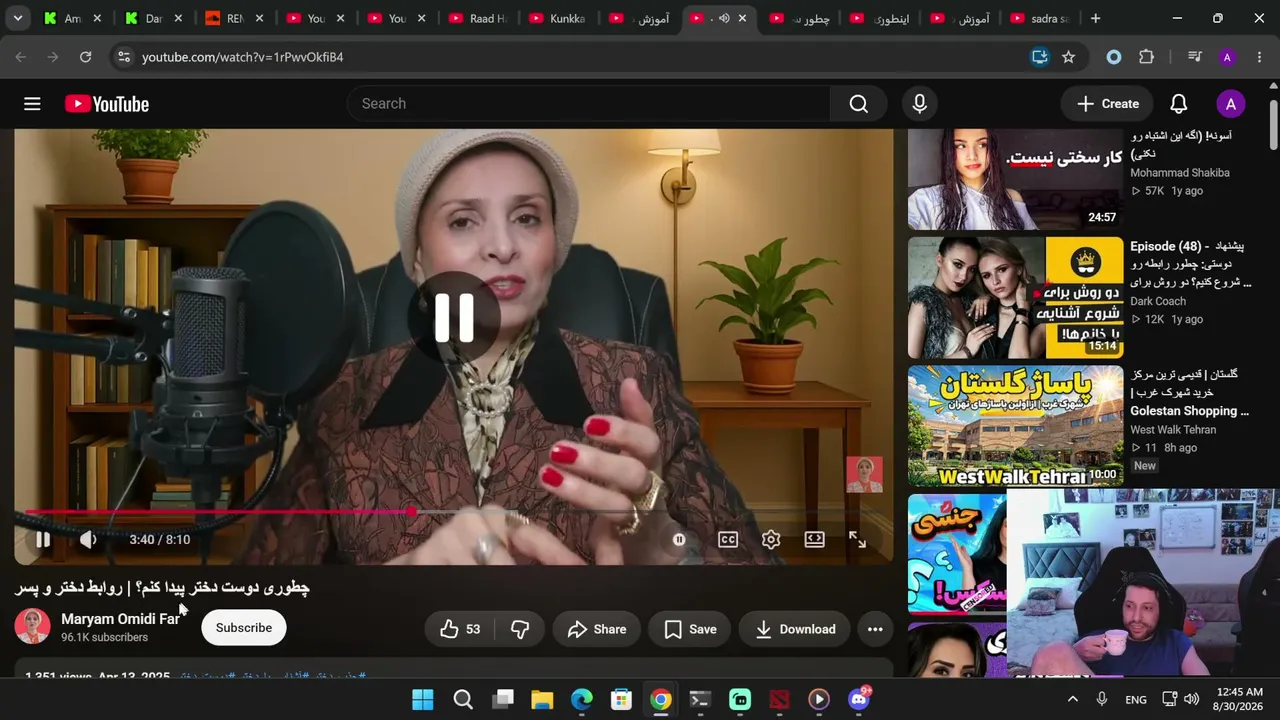Go to the West Walk Tehran channel
The image size is (1280, 720).
pyautogui.click(x=1173, y=430)
